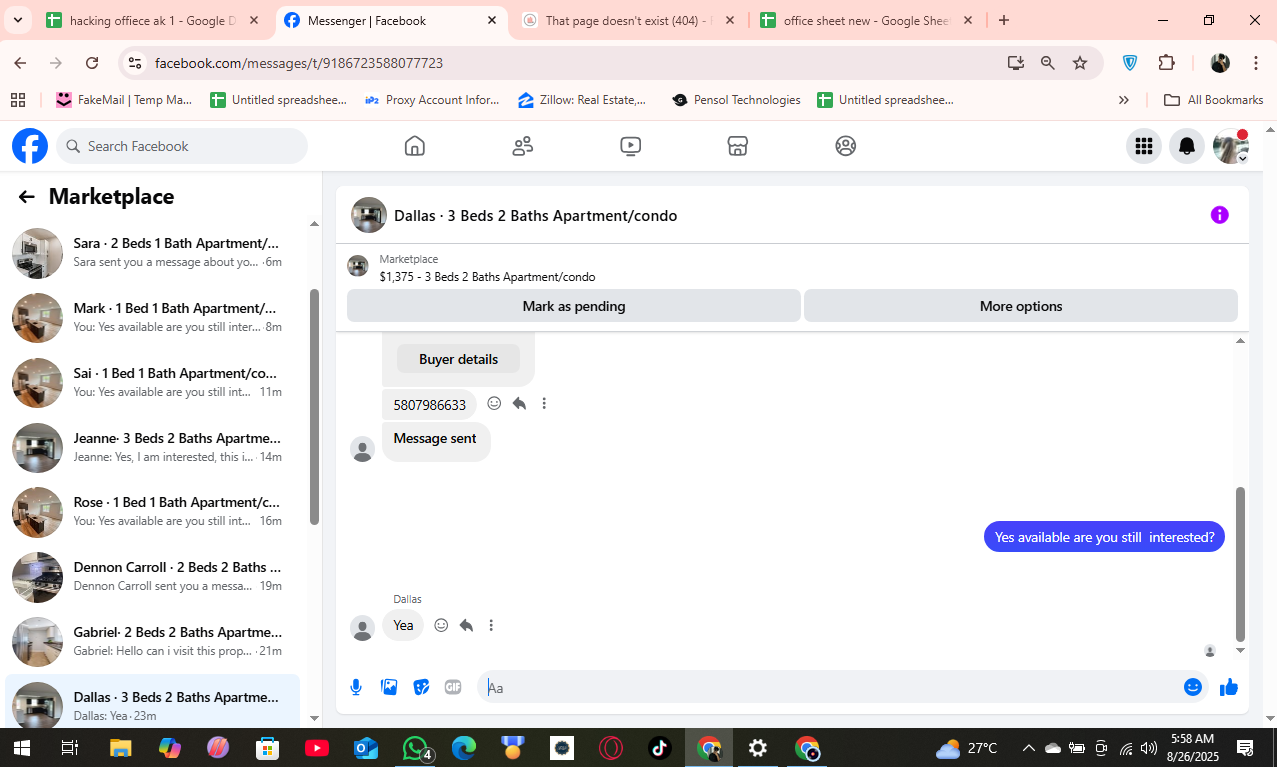Screen dimensions: 1277x767
Task: Click the address bar URL
Action: click(x=299, y=63)
